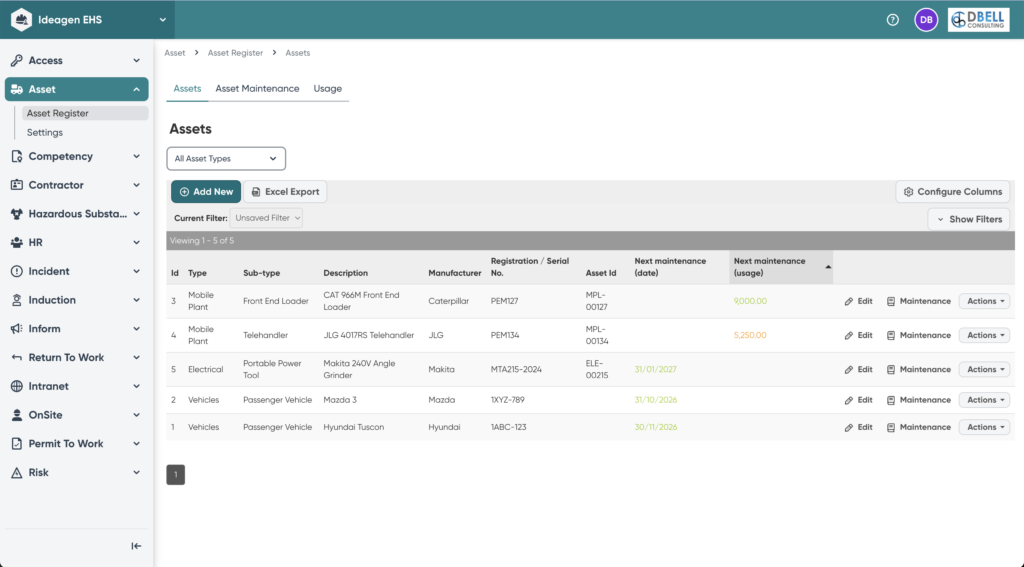
Task: Open Settings under the Asset menu
Action: 45,133
